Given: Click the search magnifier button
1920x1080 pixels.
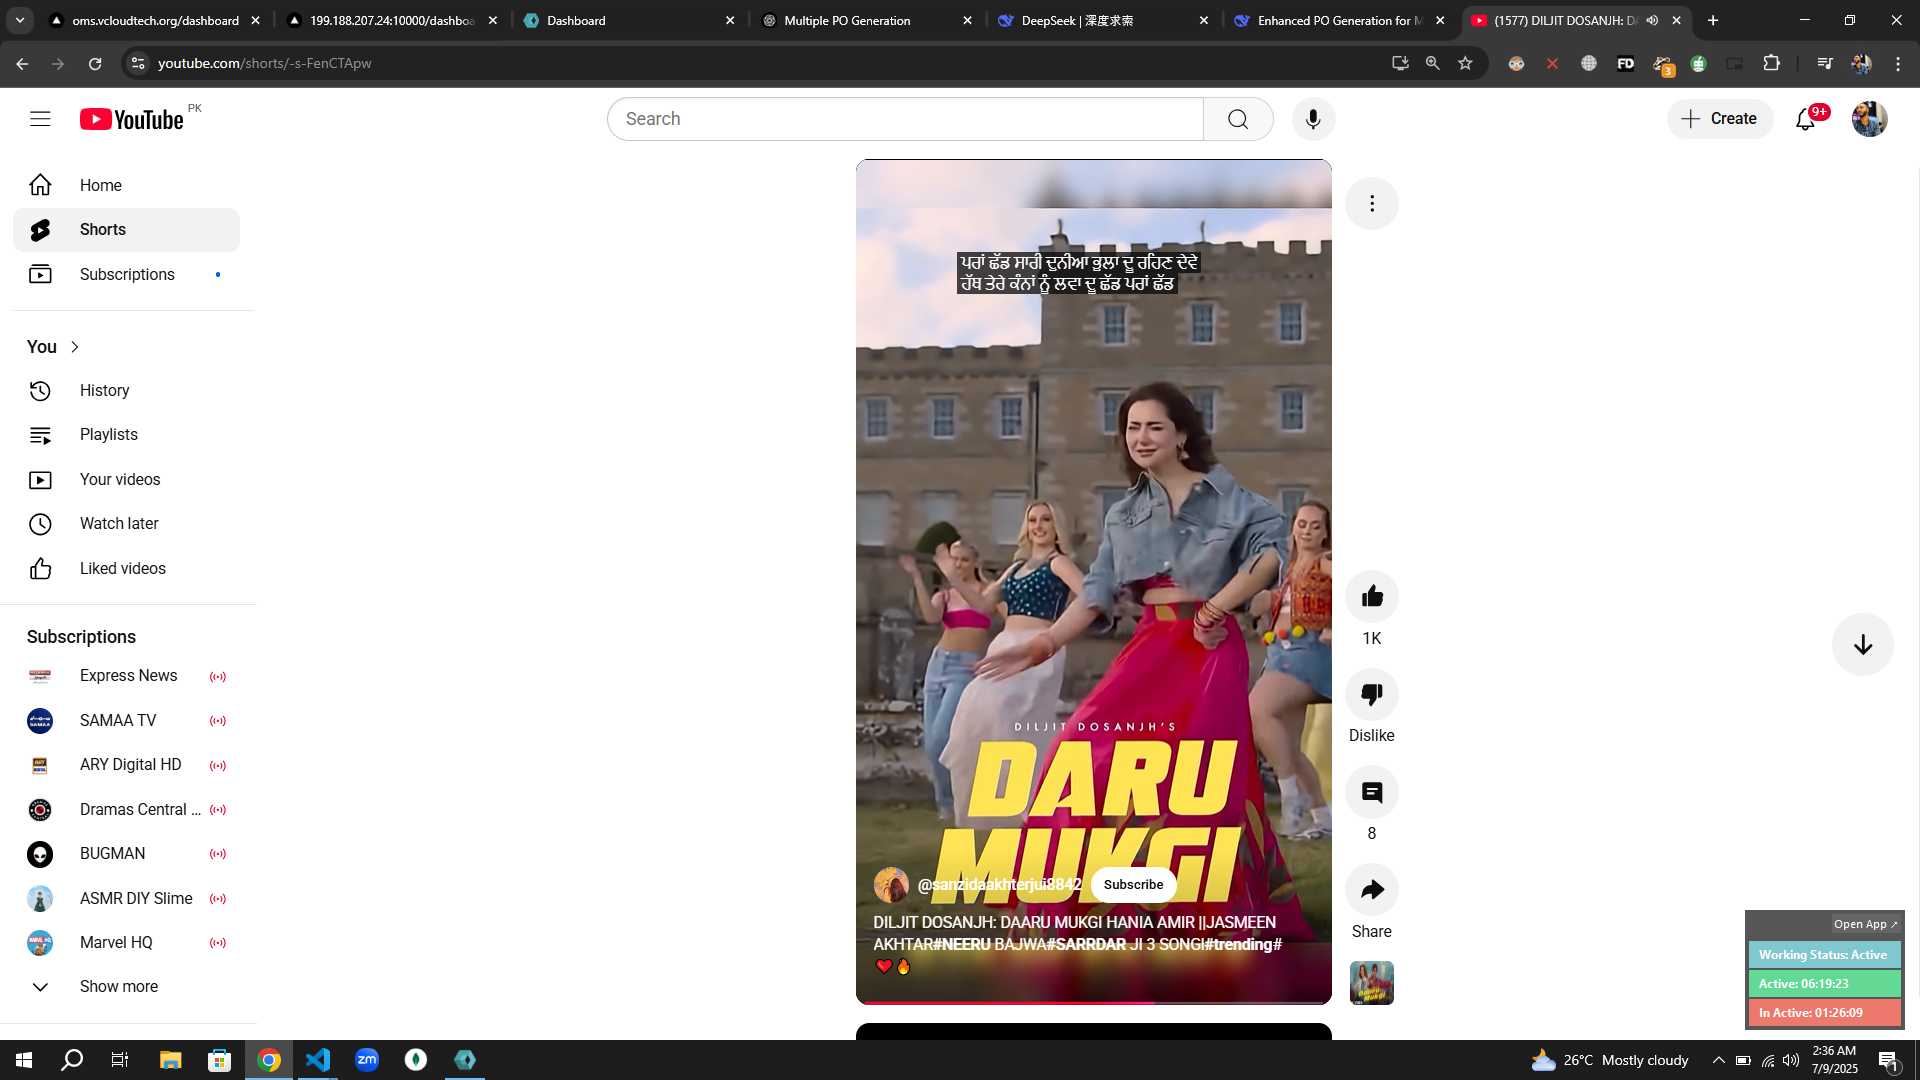Looking at the screenshot, I should (1238, 119).
